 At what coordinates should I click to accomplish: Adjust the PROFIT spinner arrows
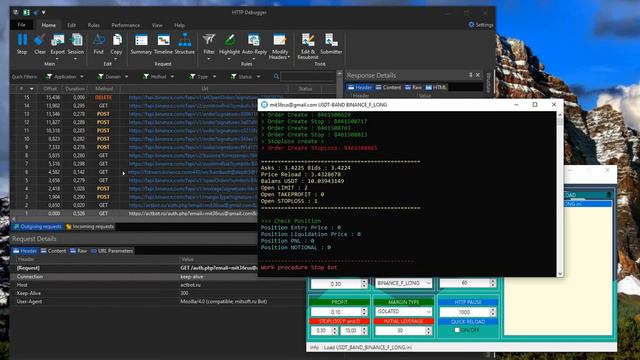[x=364, y=312]
